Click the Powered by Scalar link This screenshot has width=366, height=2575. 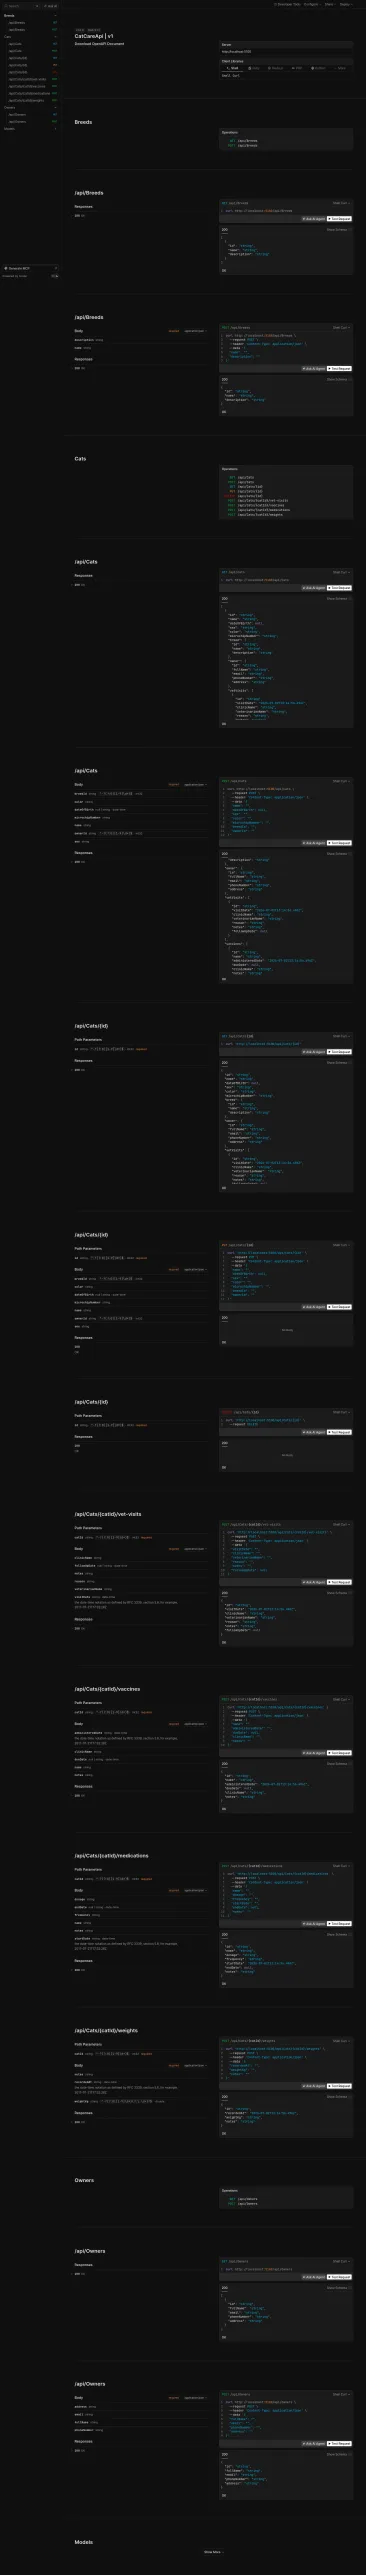click(15, 276)
